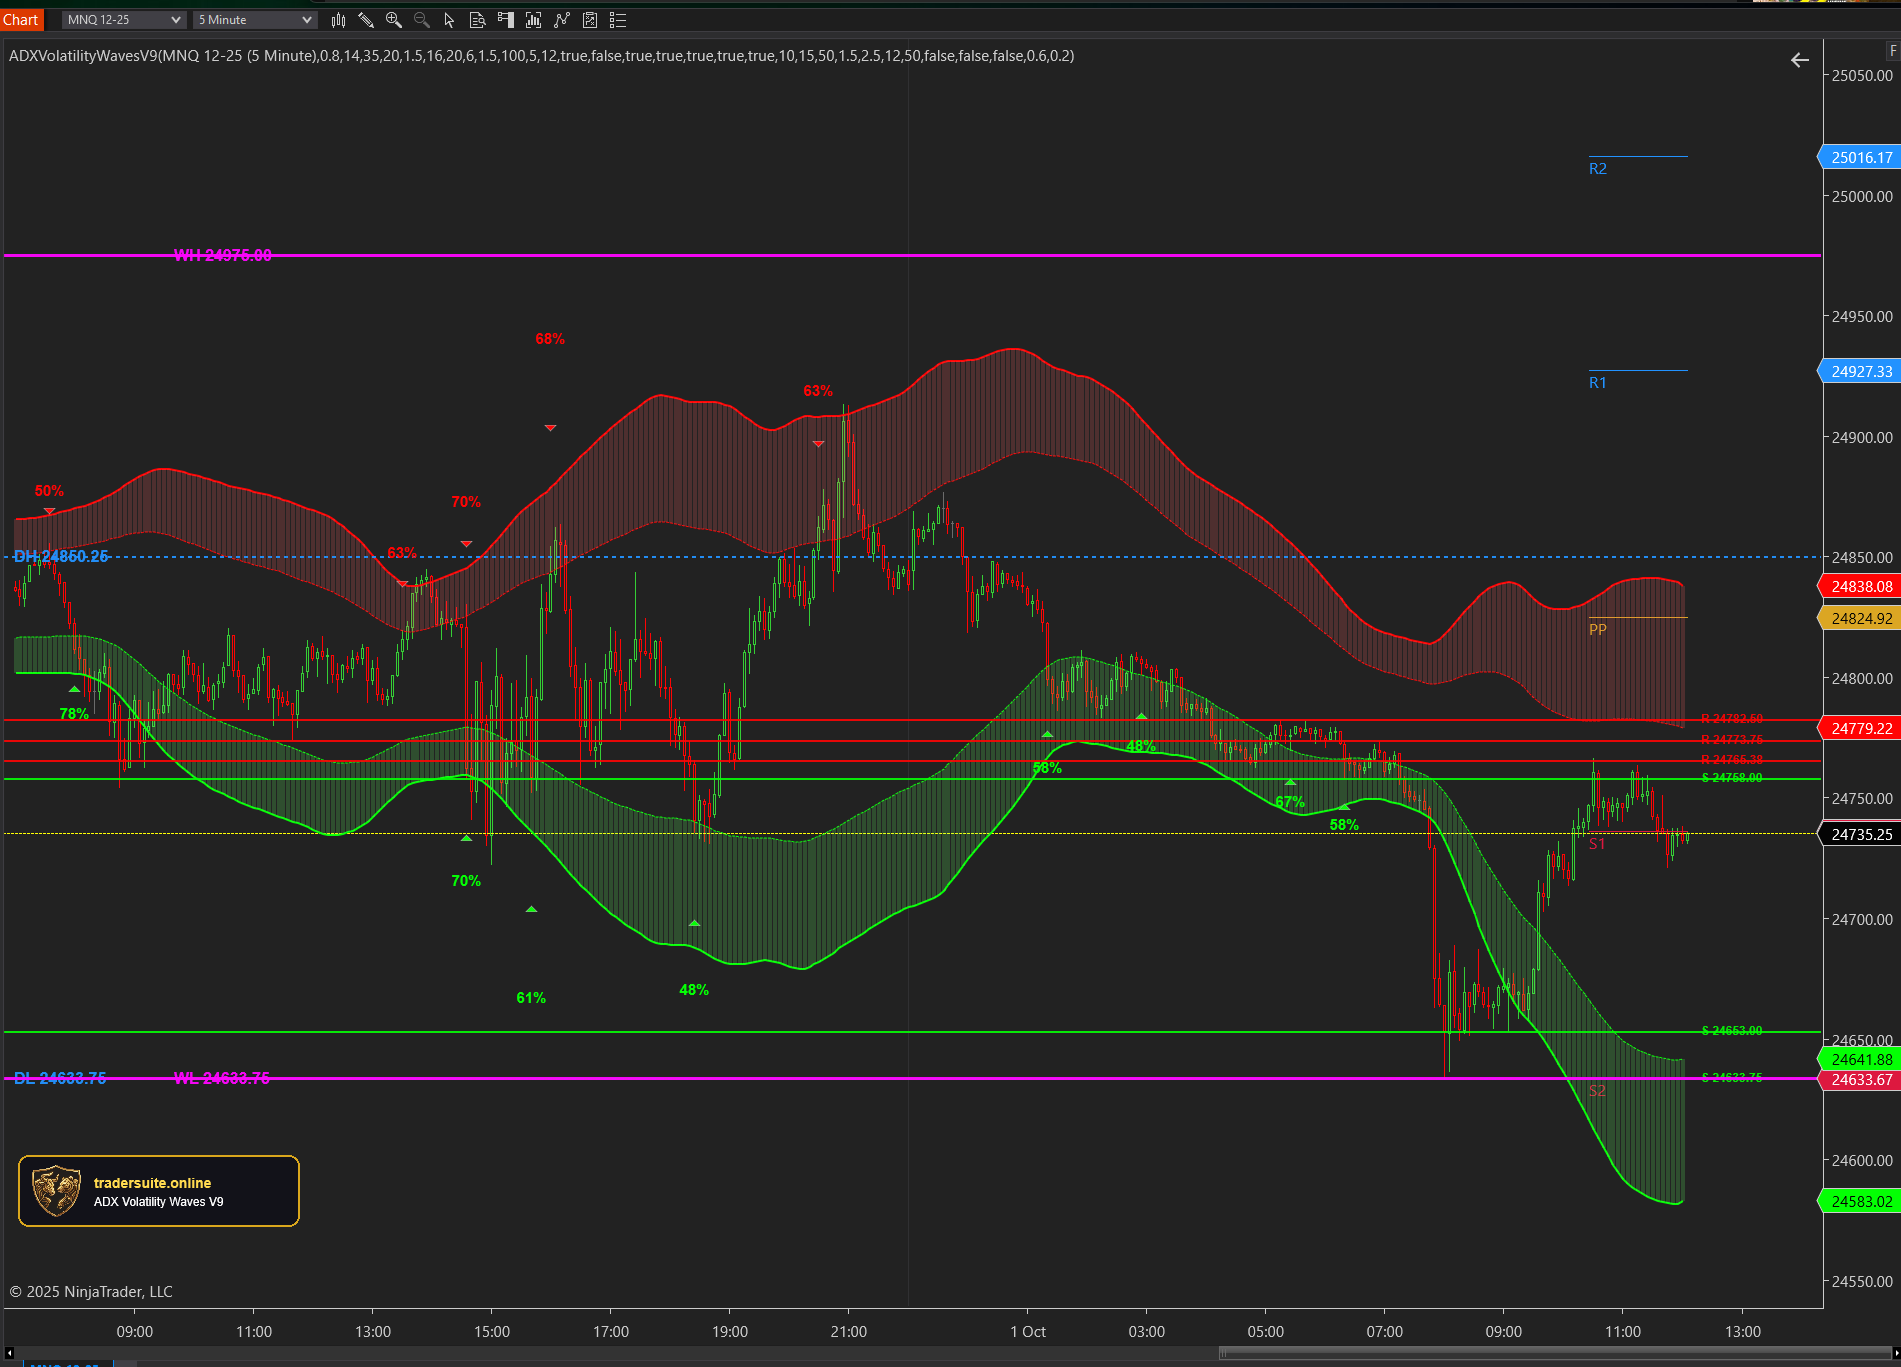Click the WH 24975.00 weekly high label
The width and height of the screenshot is (1901, 1367).
click(222, 255)
